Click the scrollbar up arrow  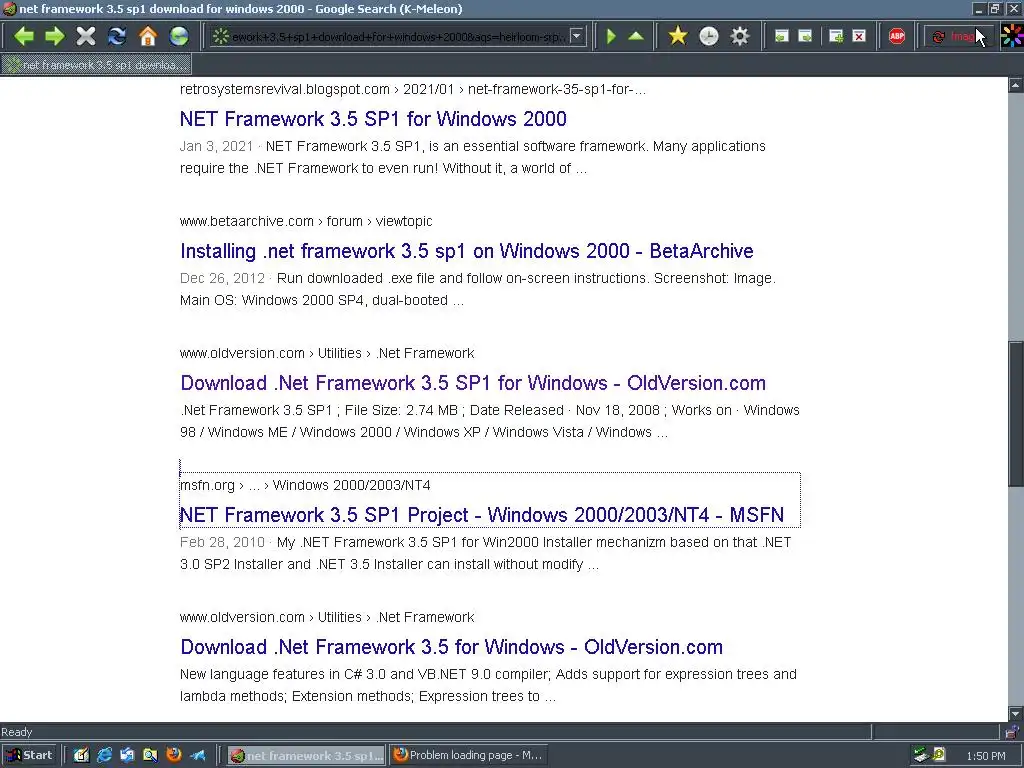pyautogui.click(x=1016, y=85)
